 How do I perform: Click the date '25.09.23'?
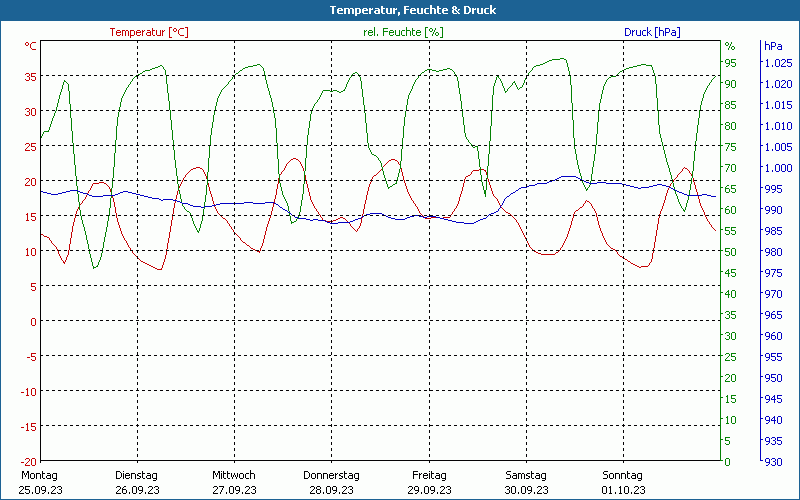pos(40,490)
